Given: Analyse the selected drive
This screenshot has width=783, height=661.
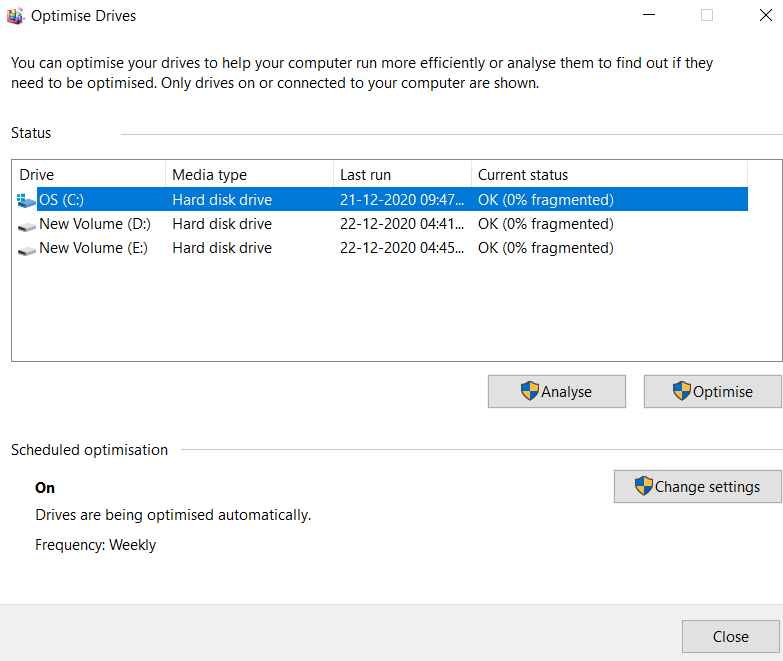Looking at the screenshot, I should (557, 391).
